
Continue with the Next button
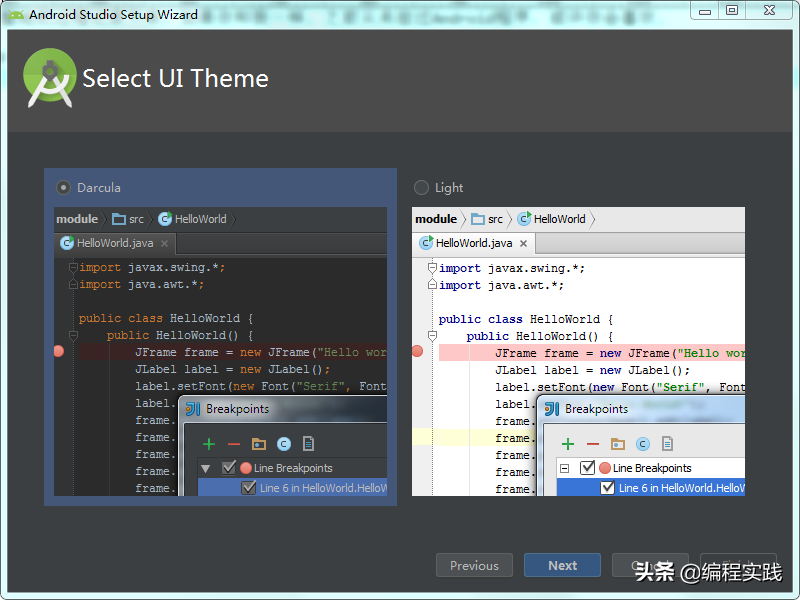[562, 565]
